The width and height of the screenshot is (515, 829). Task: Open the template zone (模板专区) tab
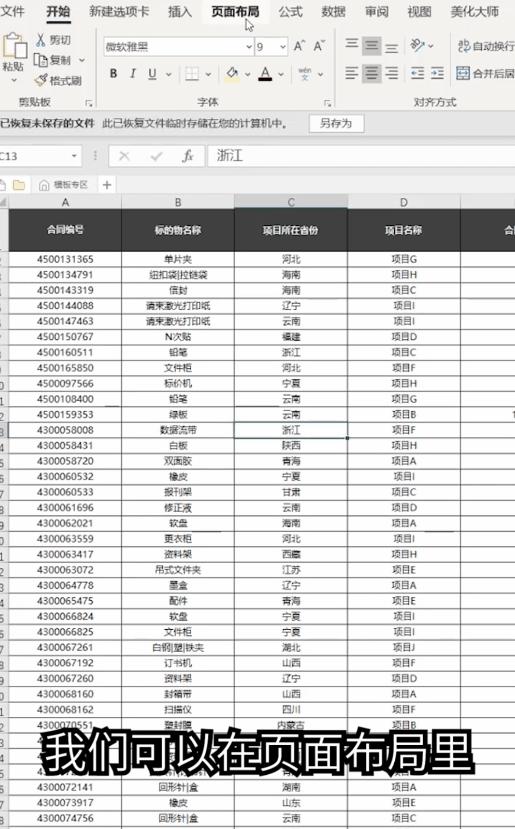(x=63, y=185)
